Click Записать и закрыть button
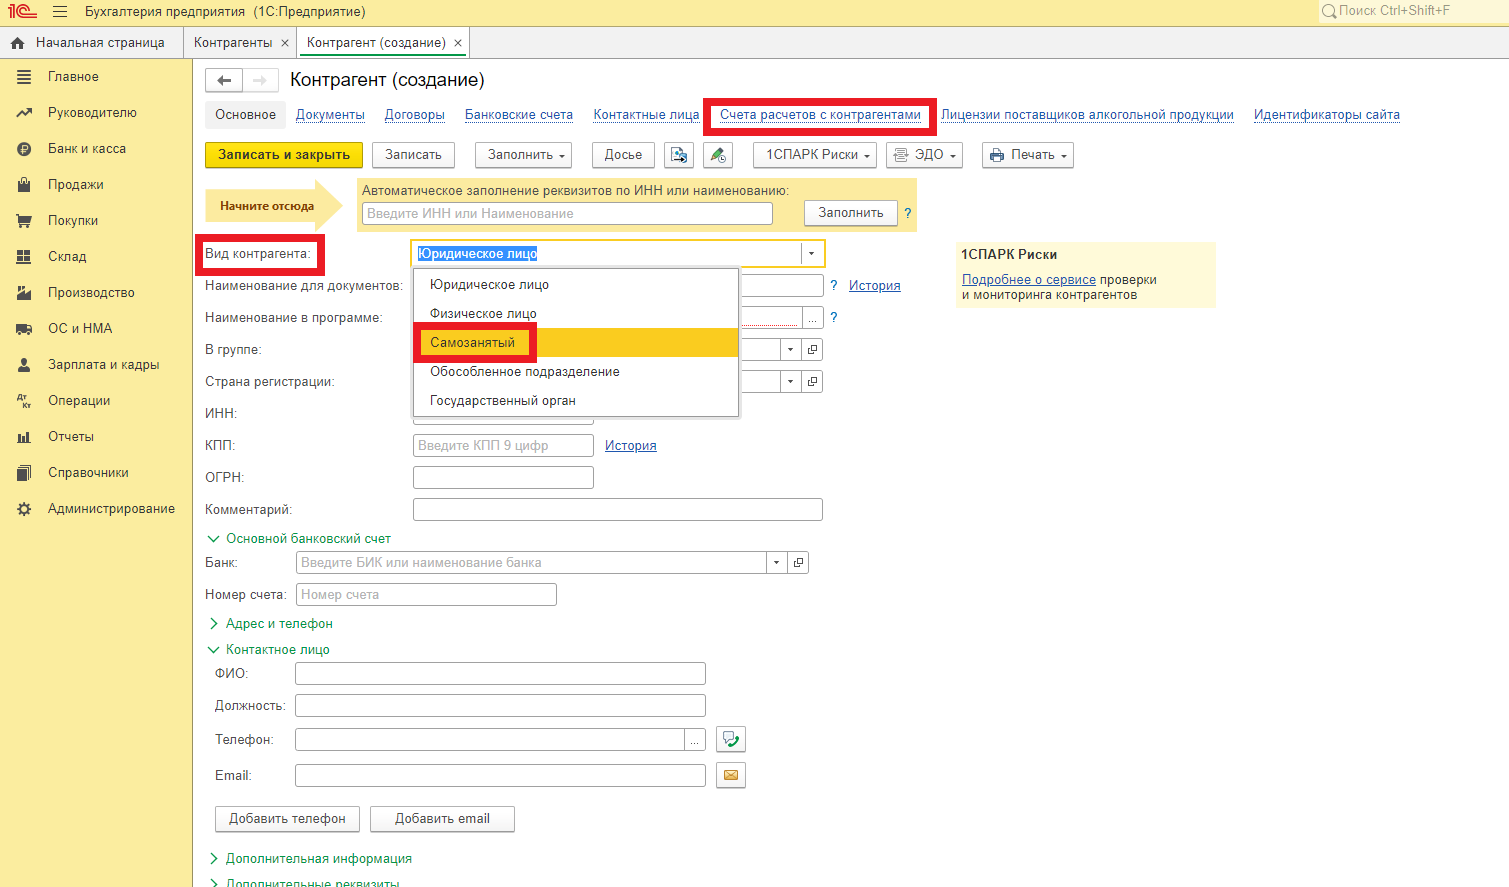 [x=284, y=155]
